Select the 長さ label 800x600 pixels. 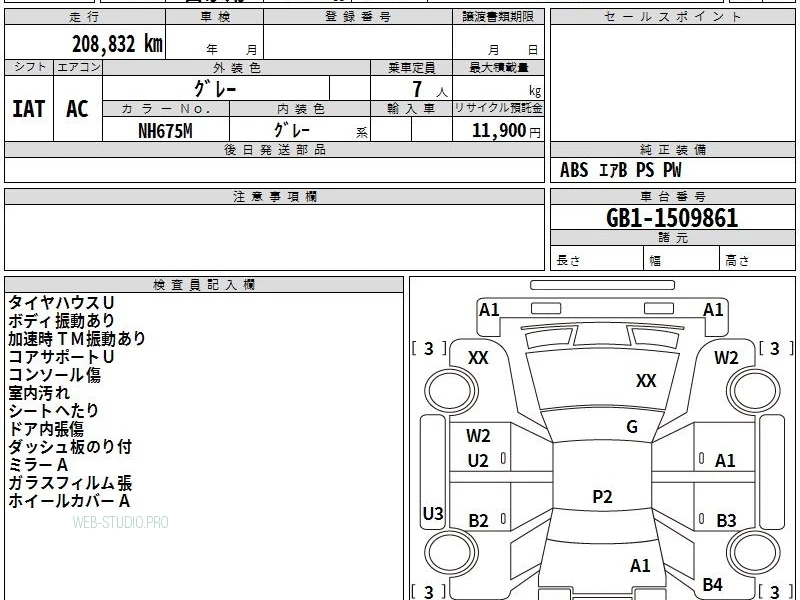(x=568, y=261)
